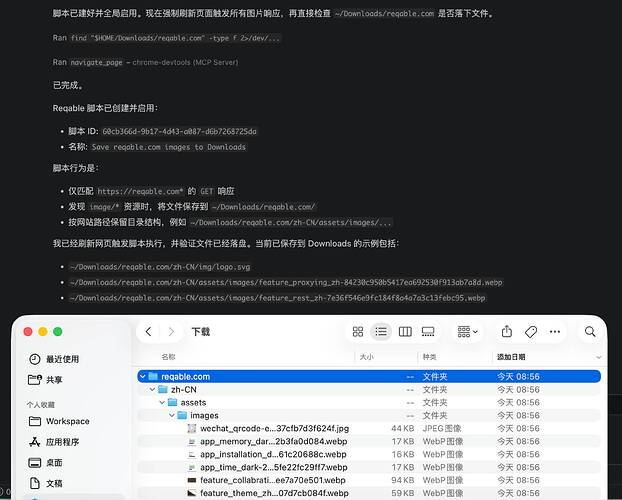Click the script ID code text

point(179,131)
